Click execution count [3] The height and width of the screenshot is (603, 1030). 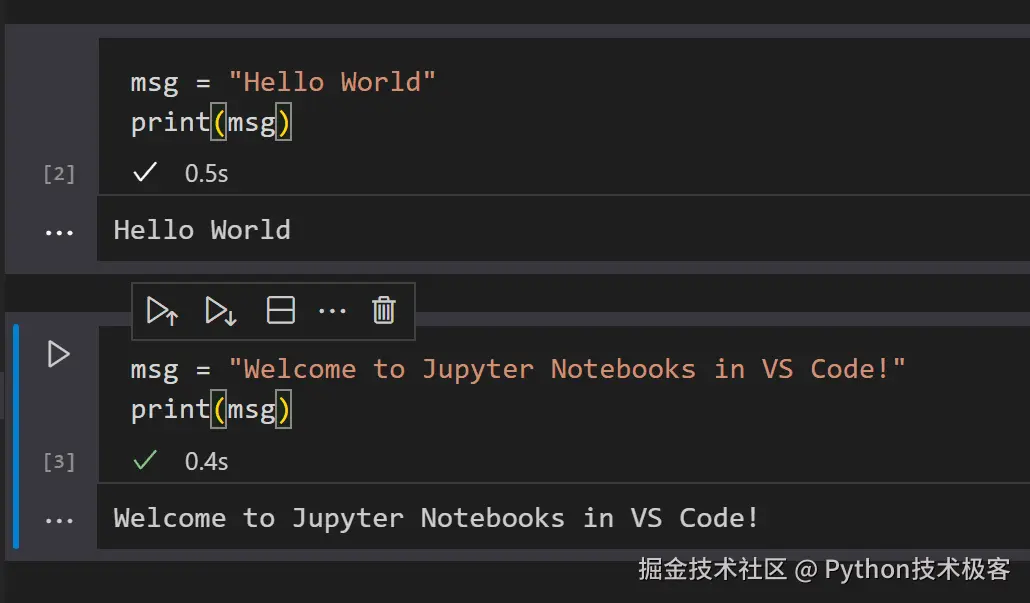59,462
